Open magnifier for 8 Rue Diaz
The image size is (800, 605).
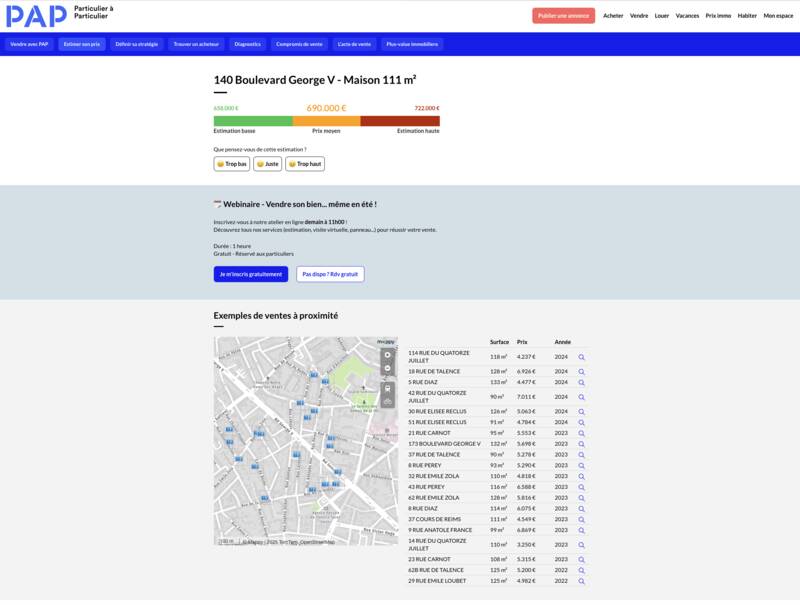tap(581, 509)
